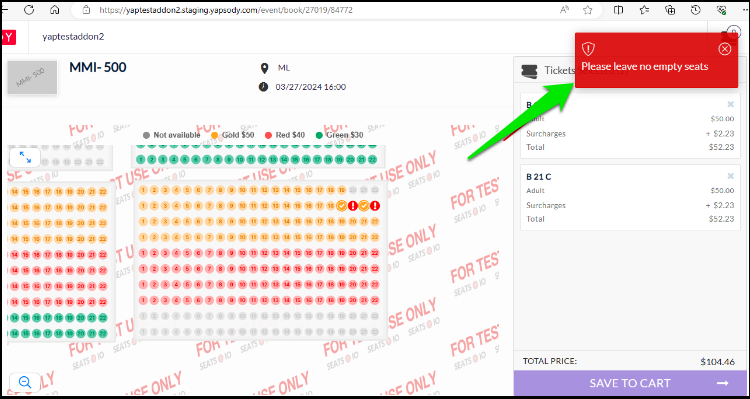Zoom out the seat map with magnifier icon

click(25, 382)
